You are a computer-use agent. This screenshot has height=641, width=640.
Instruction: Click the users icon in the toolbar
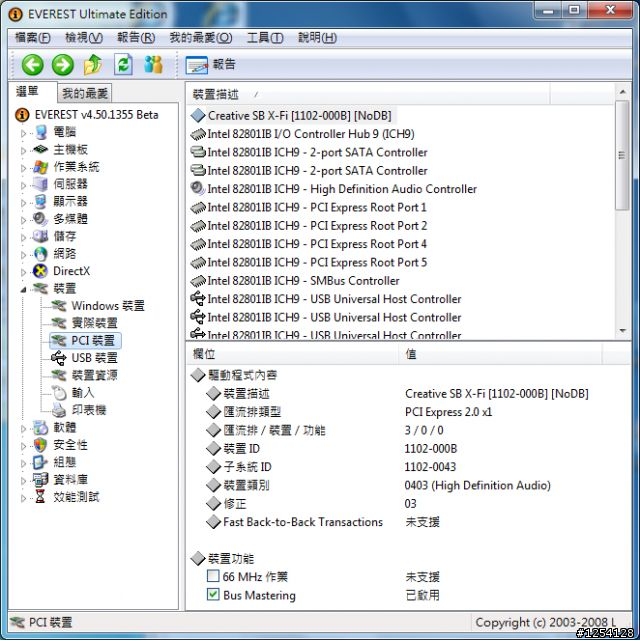[154, 65]
